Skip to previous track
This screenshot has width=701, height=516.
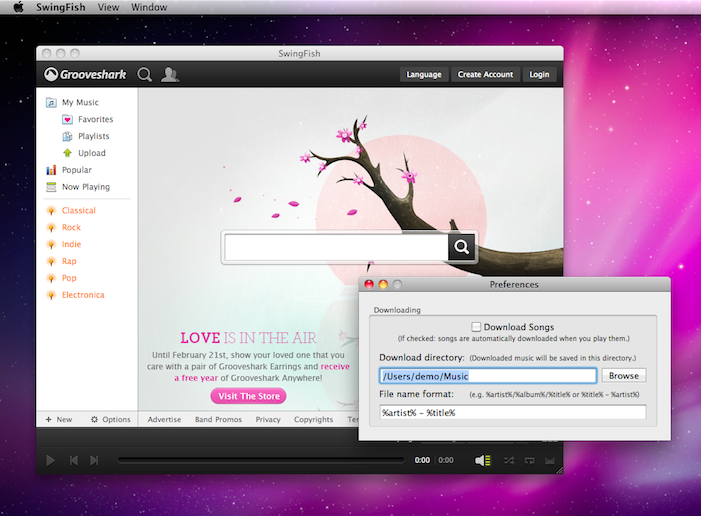tap(74, 460)
